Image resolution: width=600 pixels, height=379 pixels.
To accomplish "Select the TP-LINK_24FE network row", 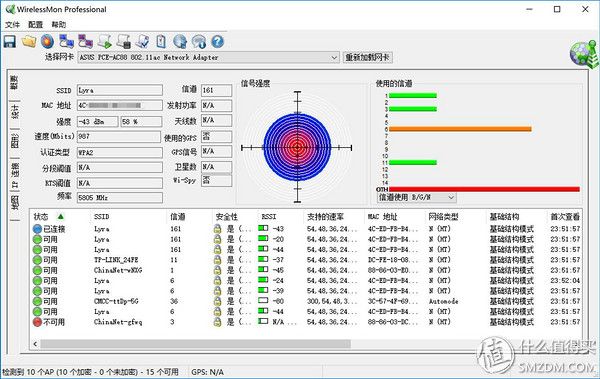I will pyautogui.click(x=306, y=260).
